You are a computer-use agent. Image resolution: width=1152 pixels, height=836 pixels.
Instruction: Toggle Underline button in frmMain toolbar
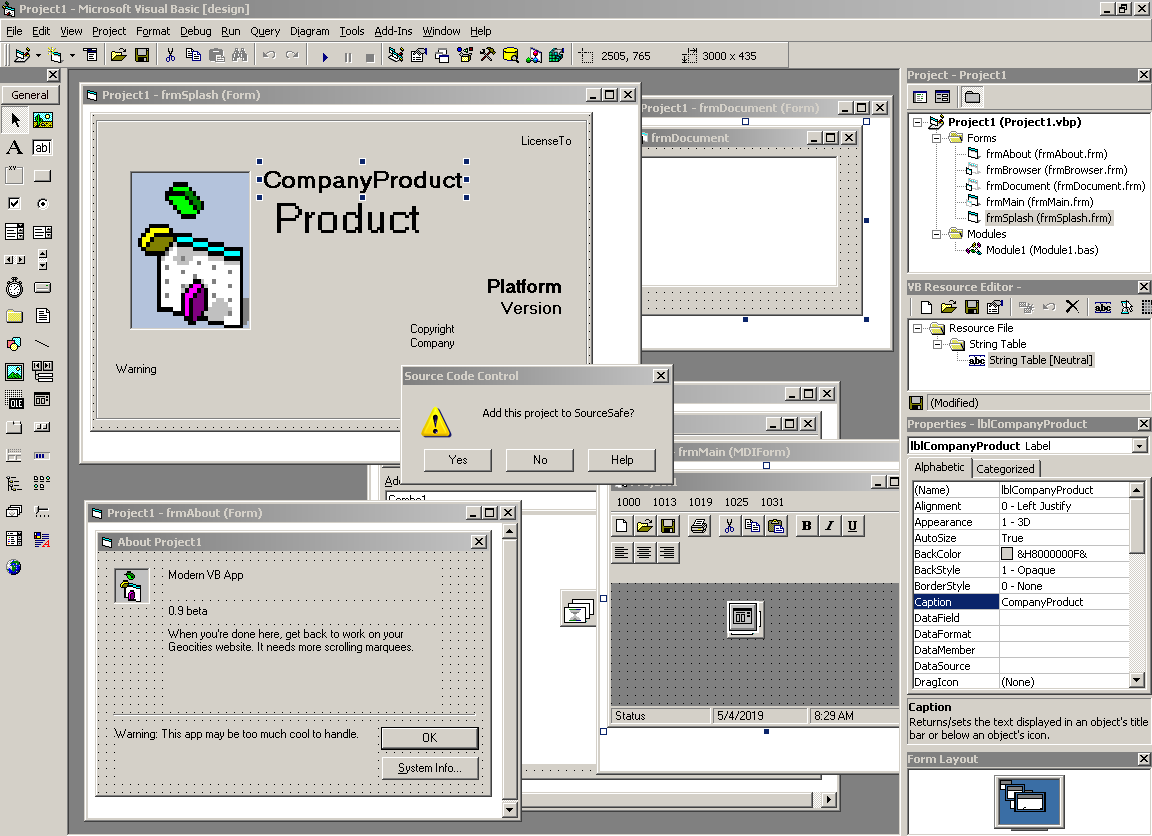pos(852,525)
